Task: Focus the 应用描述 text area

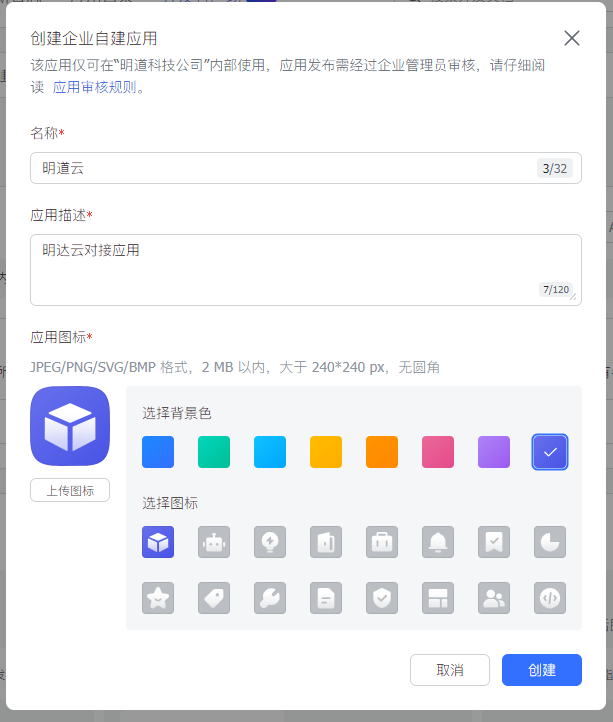Action: coord(306,270)
